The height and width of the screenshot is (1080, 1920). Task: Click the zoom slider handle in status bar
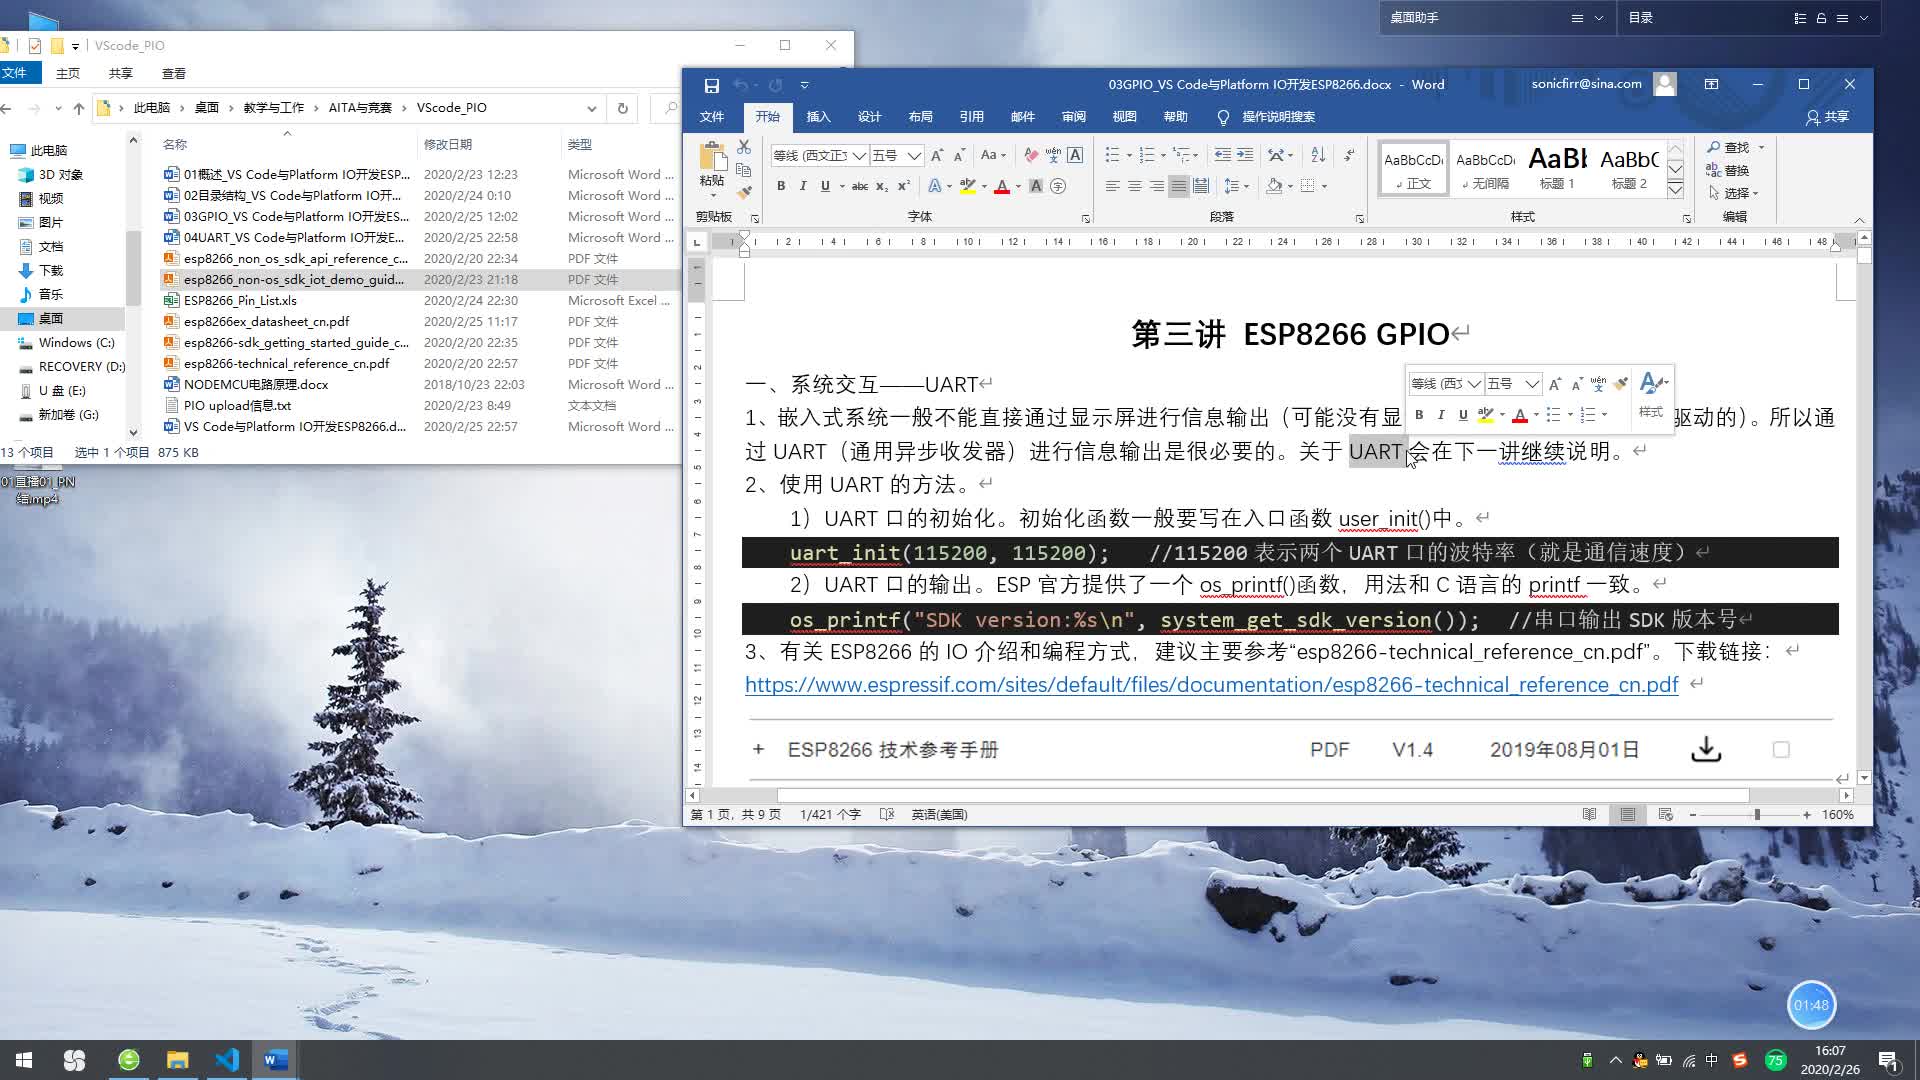(x=1757, y=815)
